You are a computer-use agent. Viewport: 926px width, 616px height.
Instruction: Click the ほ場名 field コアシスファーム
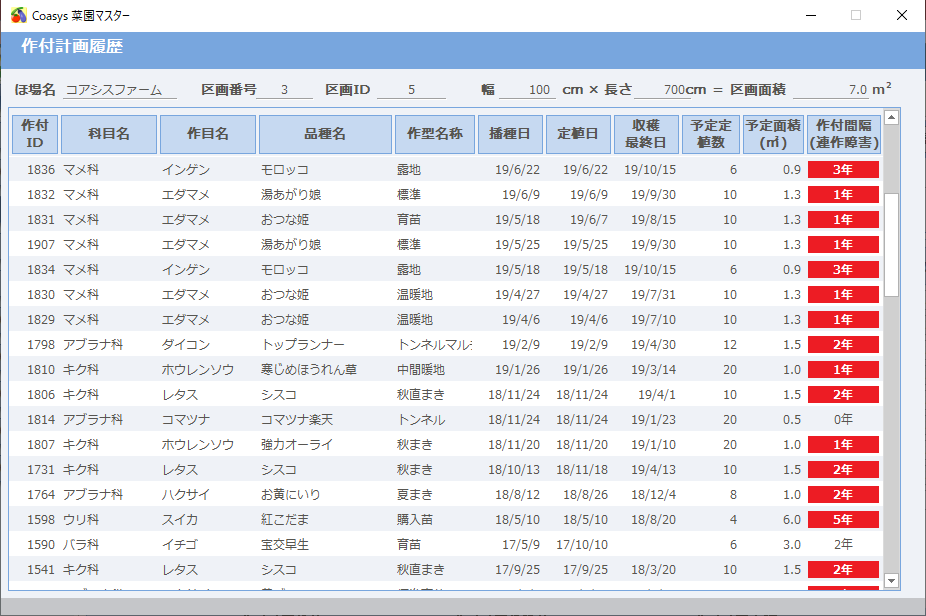tap(120, 90)
